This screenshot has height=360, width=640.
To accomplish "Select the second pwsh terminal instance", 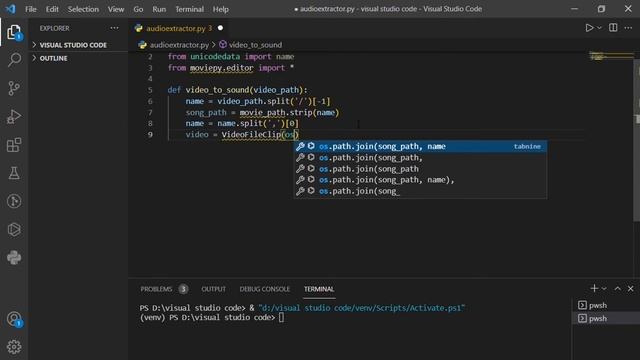I will pyautogui.click(x=606, y=318).
